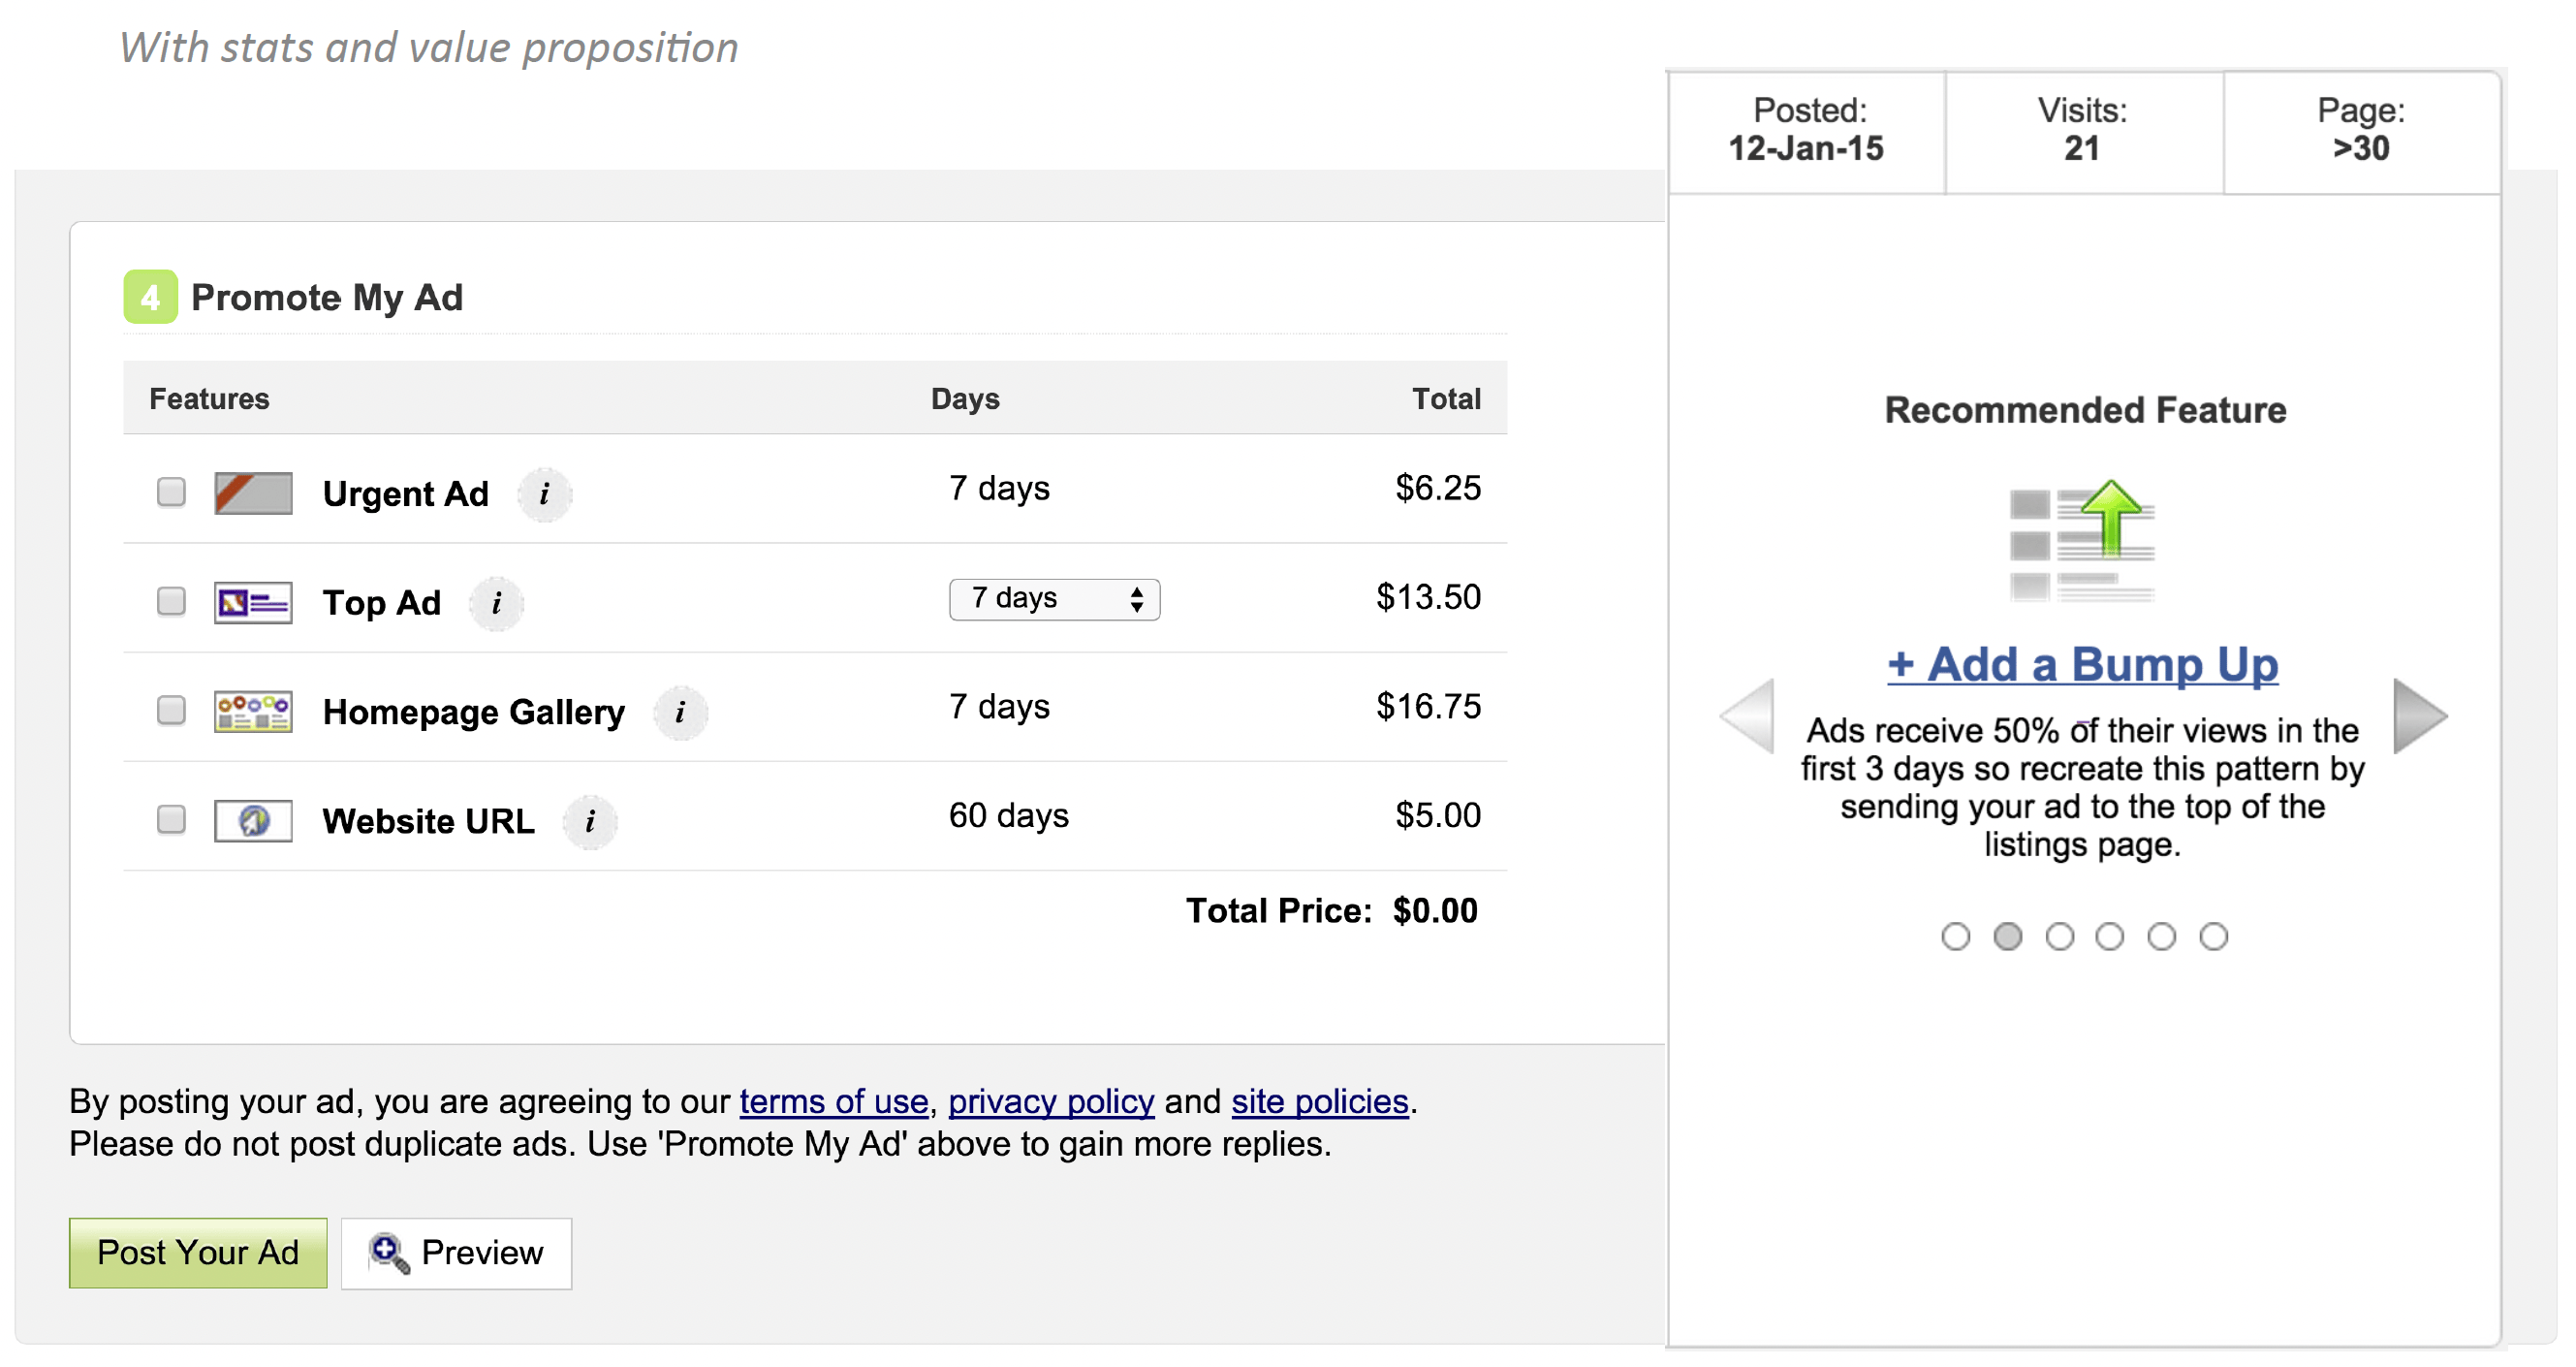The width and height of the screenshot is (2576, 1367).
Task: Click Add a Bump Up link
Action: coord(2082,664)
